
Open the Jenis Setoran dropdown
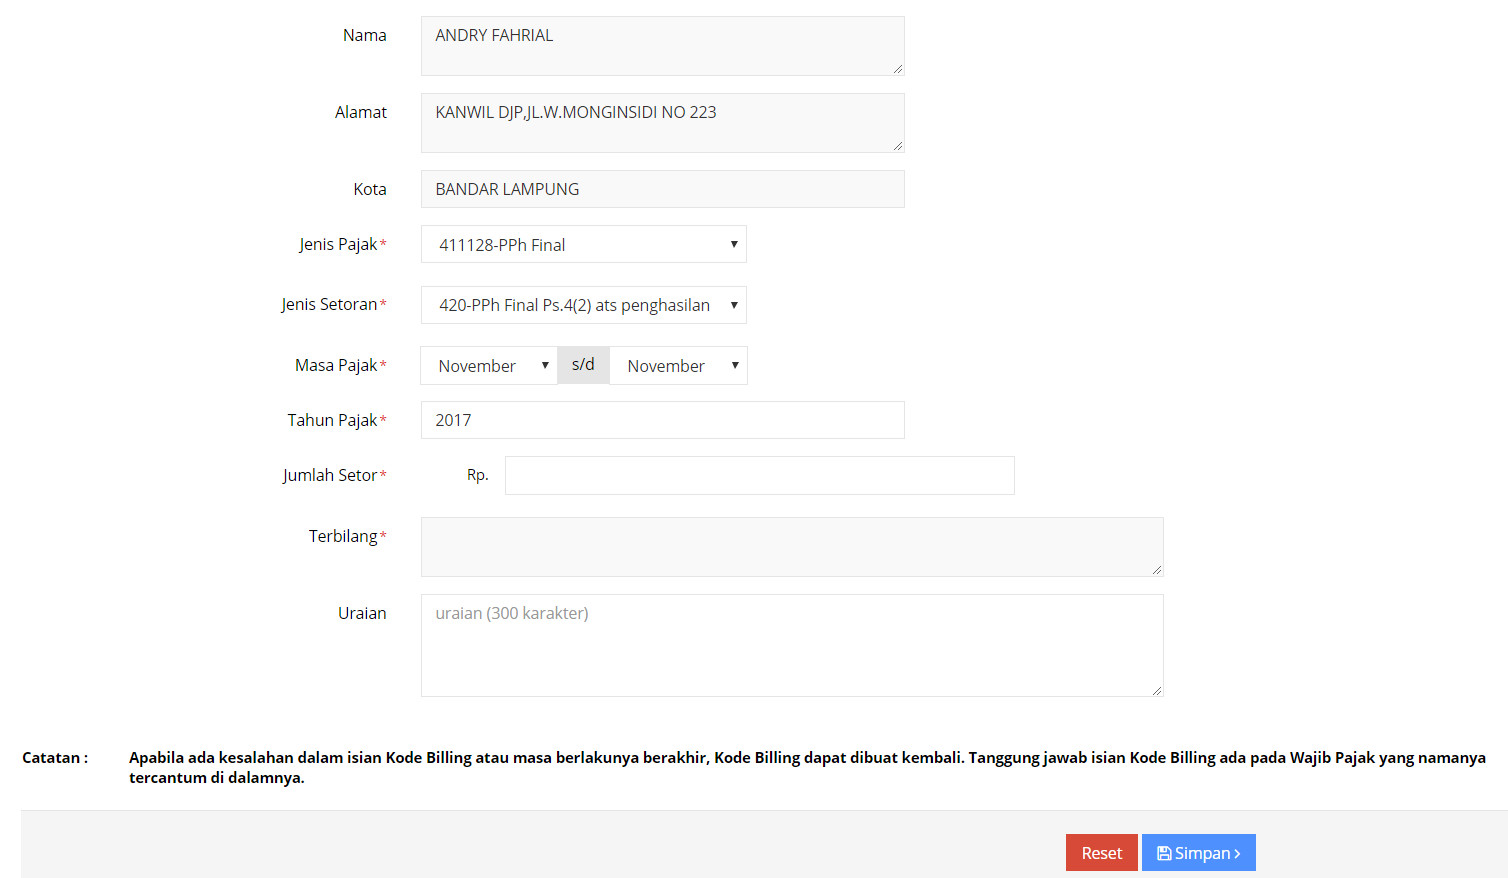click(x=584, y=305)
